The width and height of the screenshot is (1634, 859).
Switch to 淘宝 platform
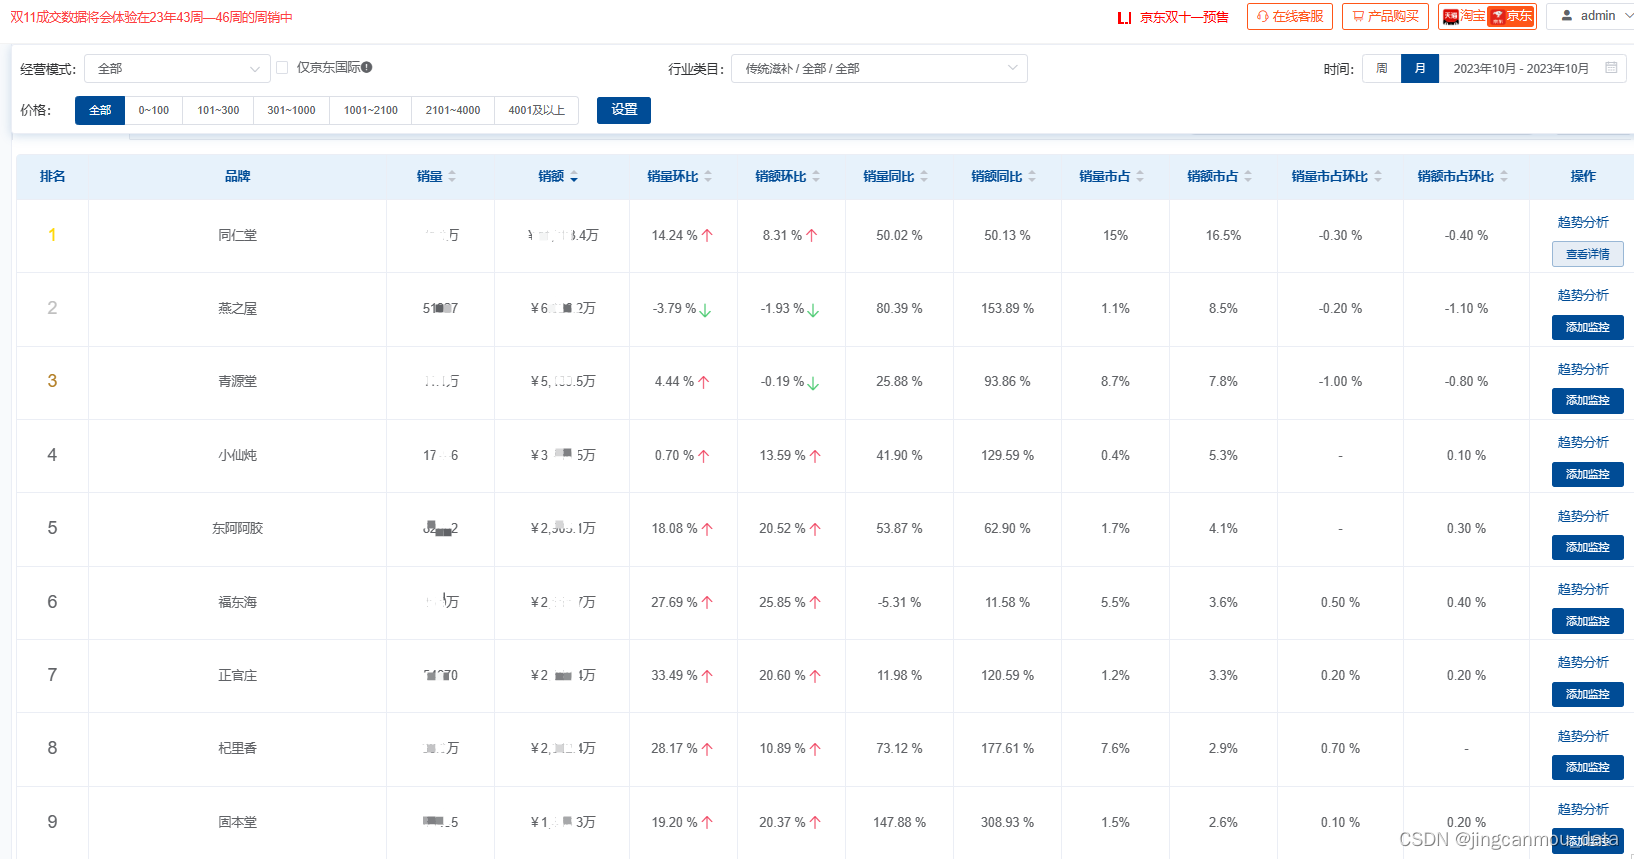pyautogui.click(x=1463, y=16)
